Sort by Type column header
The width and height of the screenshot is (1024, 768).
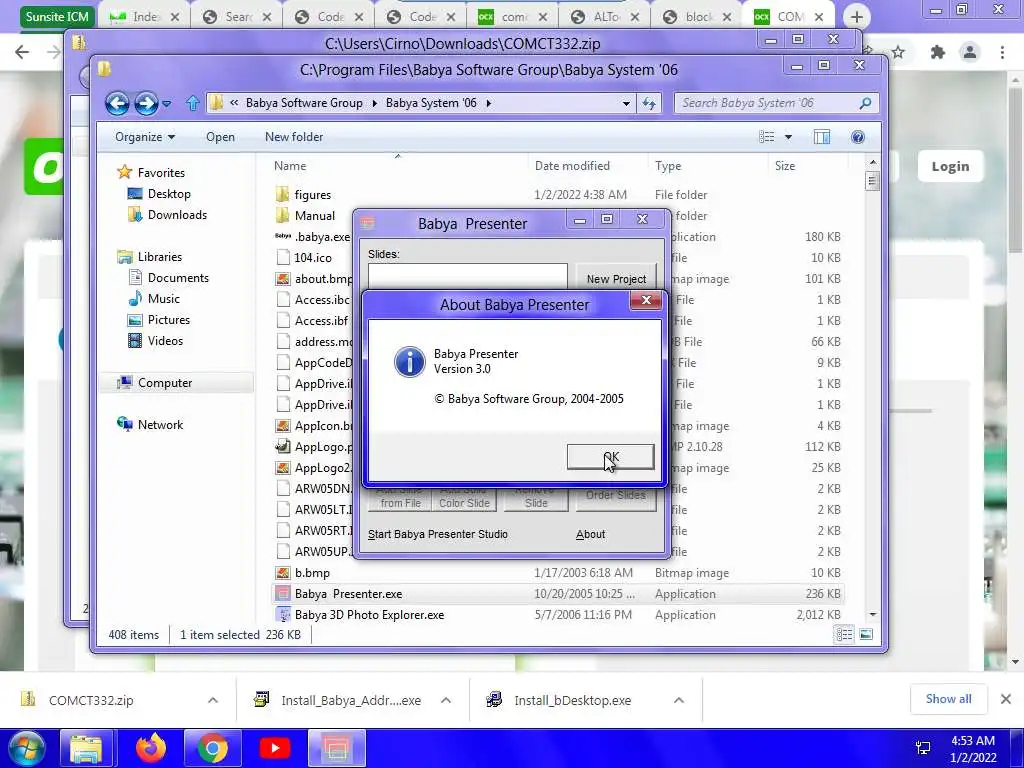[x=667, y=166]
